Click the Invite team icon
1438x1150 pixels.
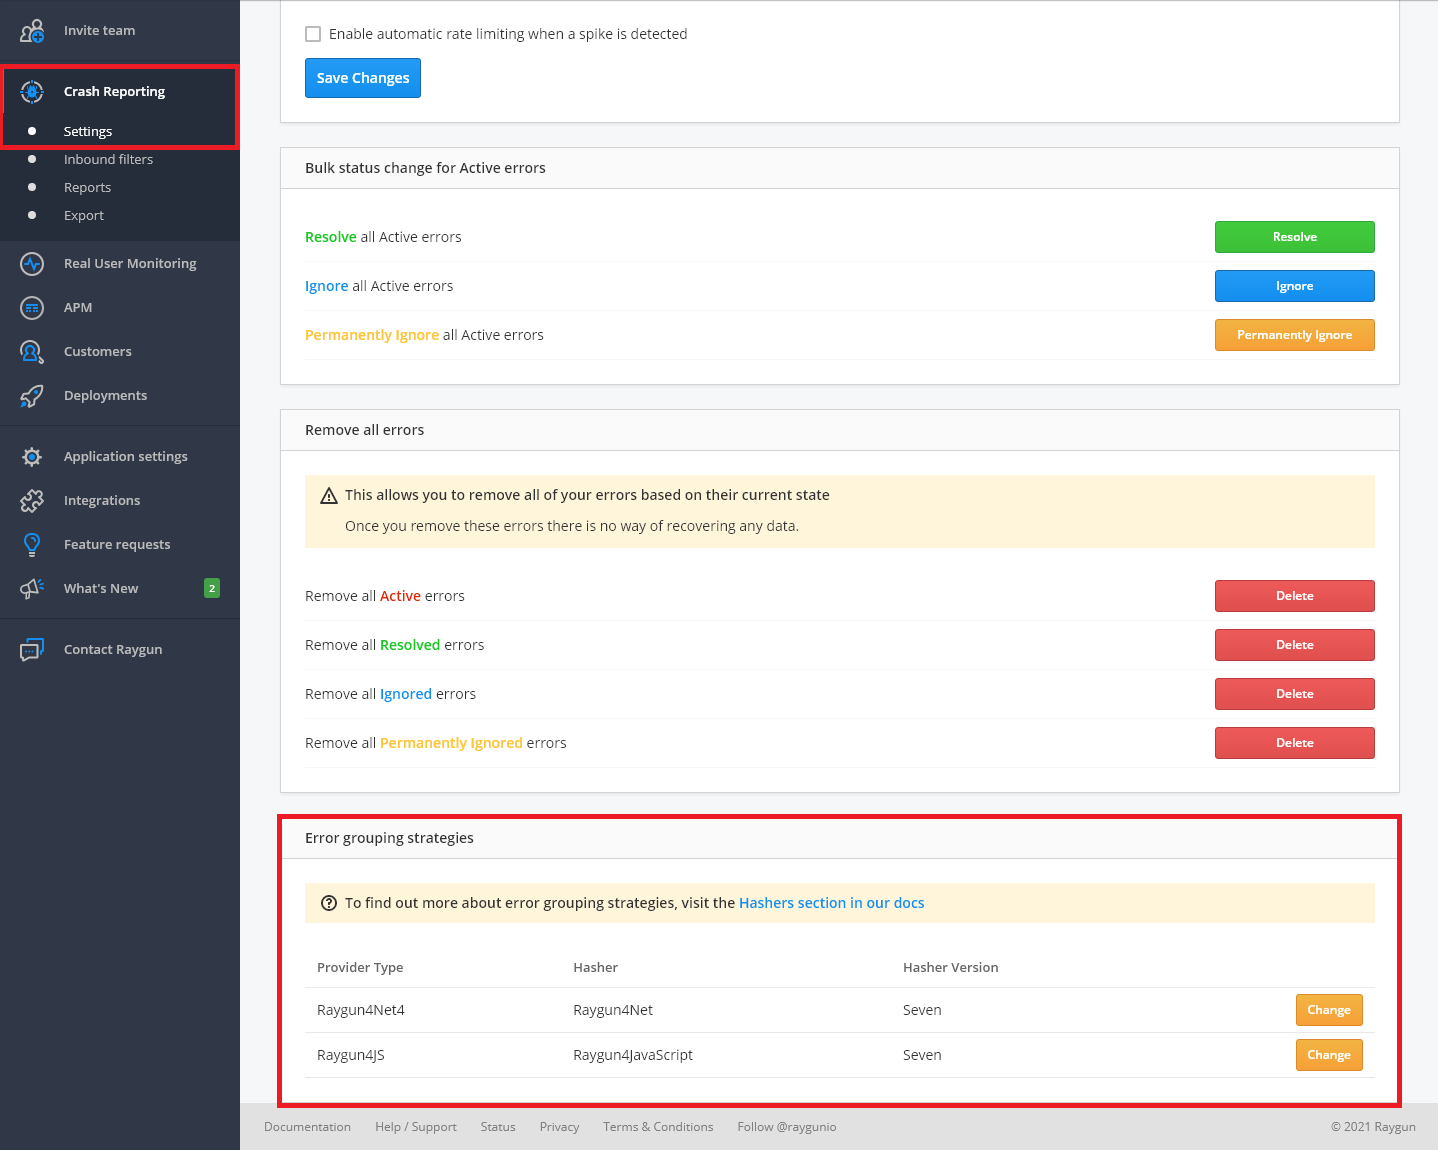[x=32, y=31]
